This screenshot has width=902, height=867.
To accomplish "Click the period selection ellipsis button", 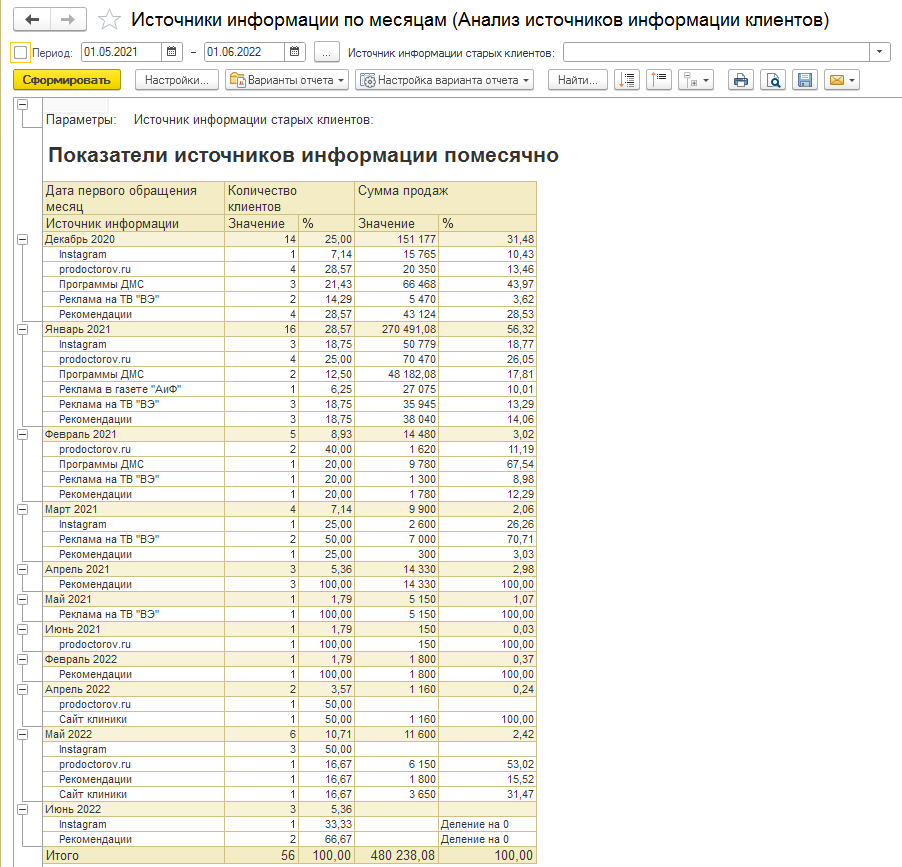I will (326, 52).
